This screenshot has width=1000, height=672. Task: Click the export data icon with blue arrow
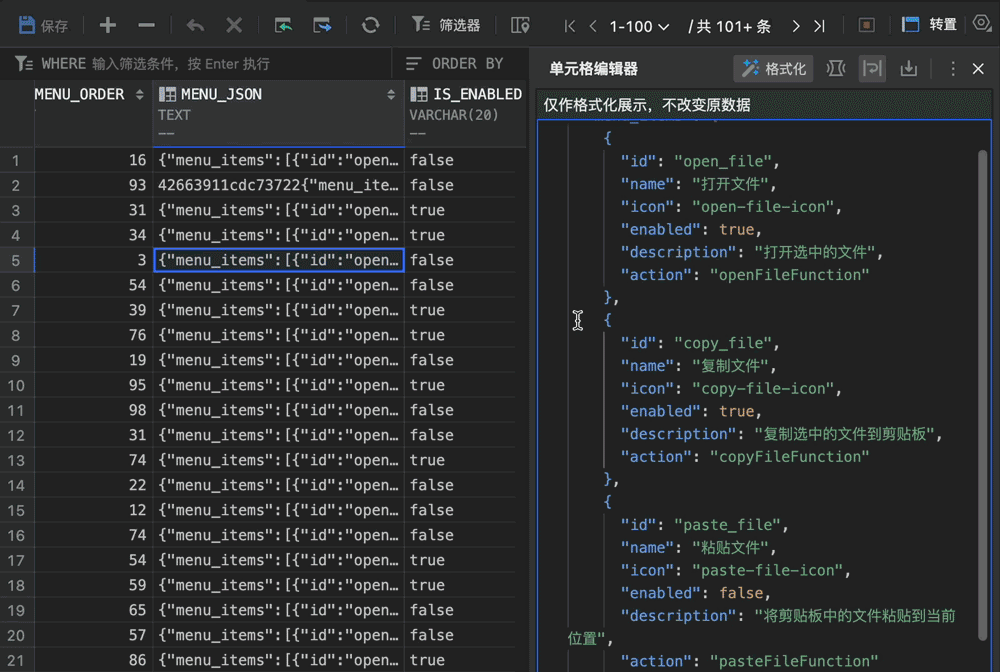point(322,26)
